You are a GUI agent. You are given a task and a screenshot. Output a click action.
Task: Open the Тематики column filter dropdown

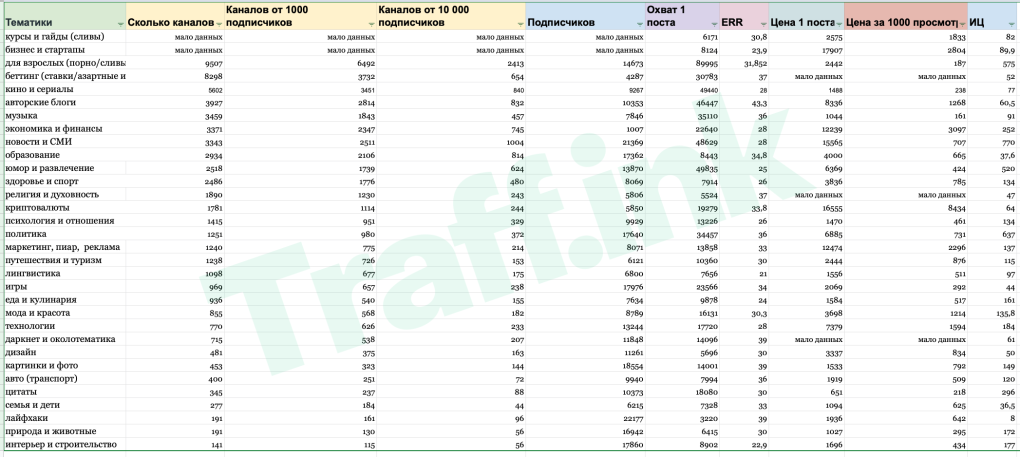click(120, 23)
